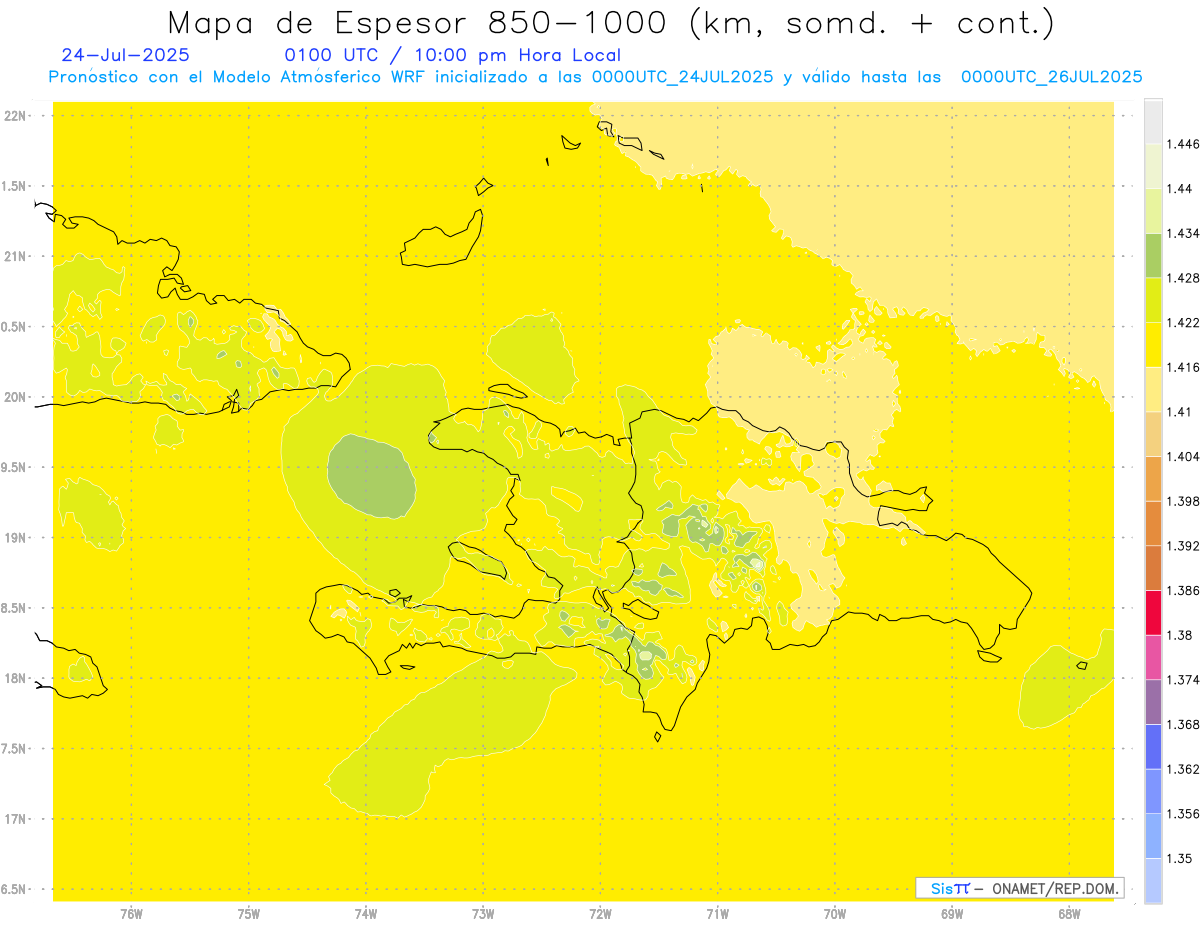Screen dimensions: 1200x927
Task: Click the '68W' longitude label
Action: [1069, 913]
